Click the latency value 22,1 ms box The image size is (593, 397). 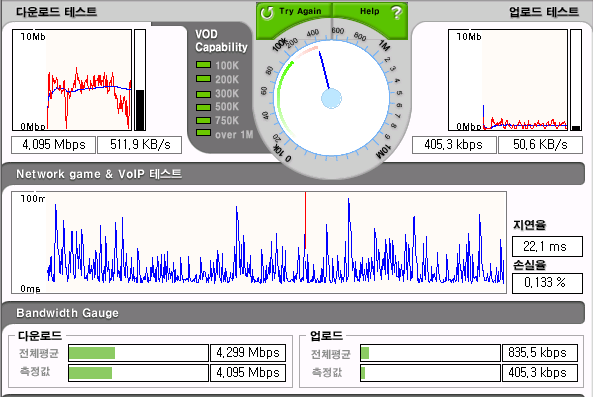pyautogui.click(x=547, y=247)
